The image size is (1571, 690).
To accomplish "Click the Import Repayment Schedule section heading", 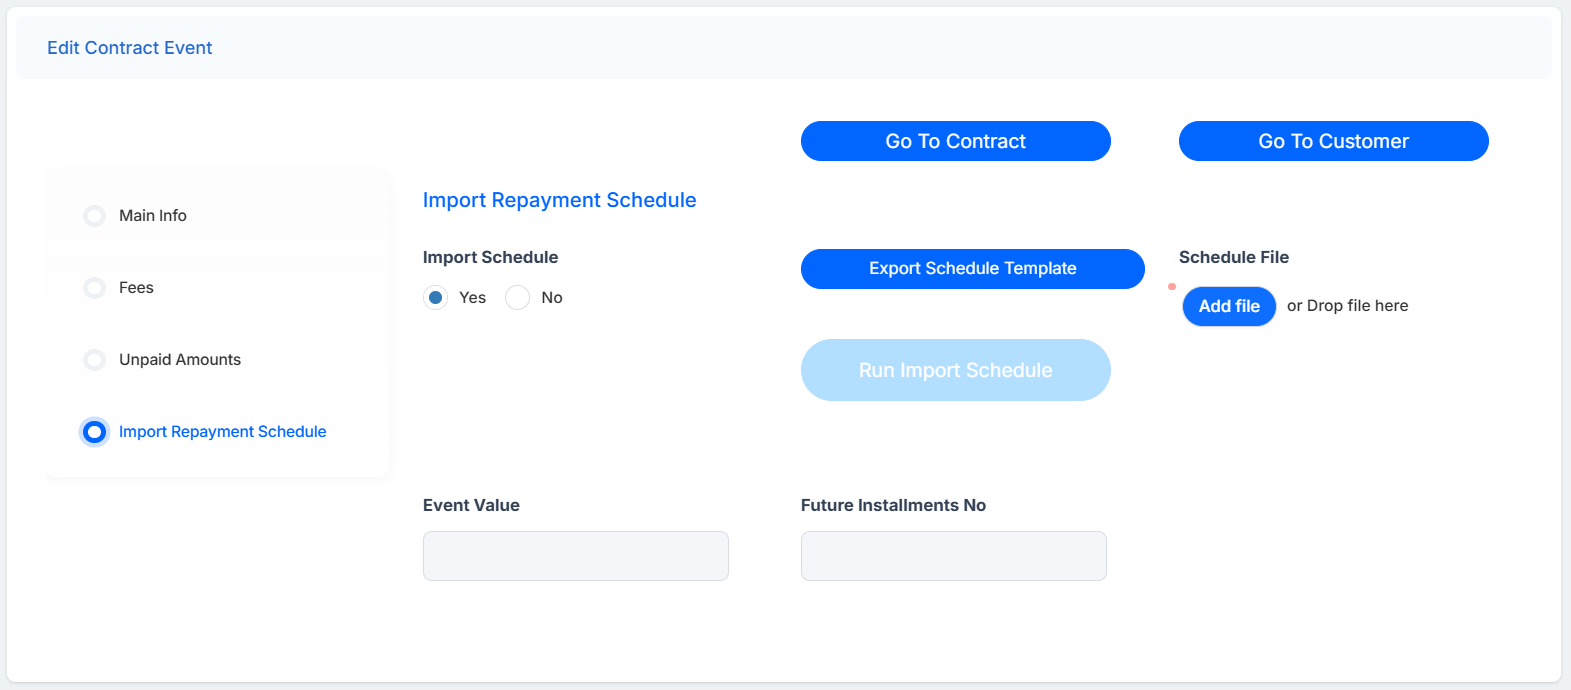I will click(560, 200).
